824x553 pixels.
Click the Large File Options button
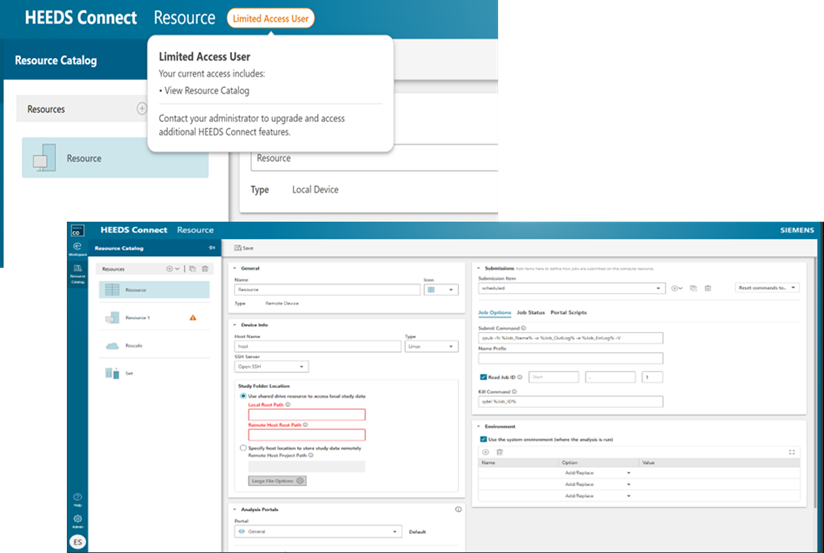[x=277, y=480]
